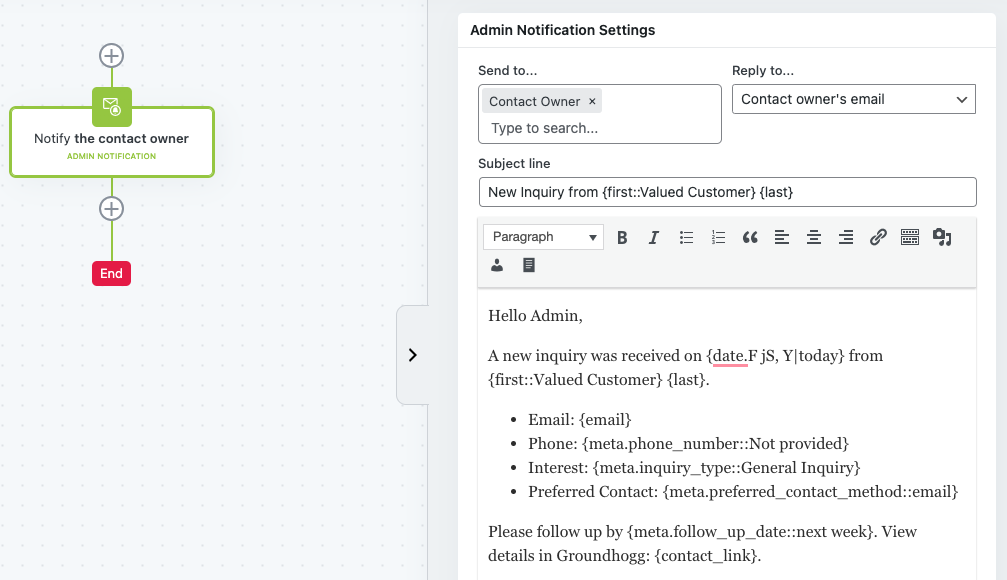Open the Paragraph format dropdown
Screen dimensions: 1007x580
(543, 237)
